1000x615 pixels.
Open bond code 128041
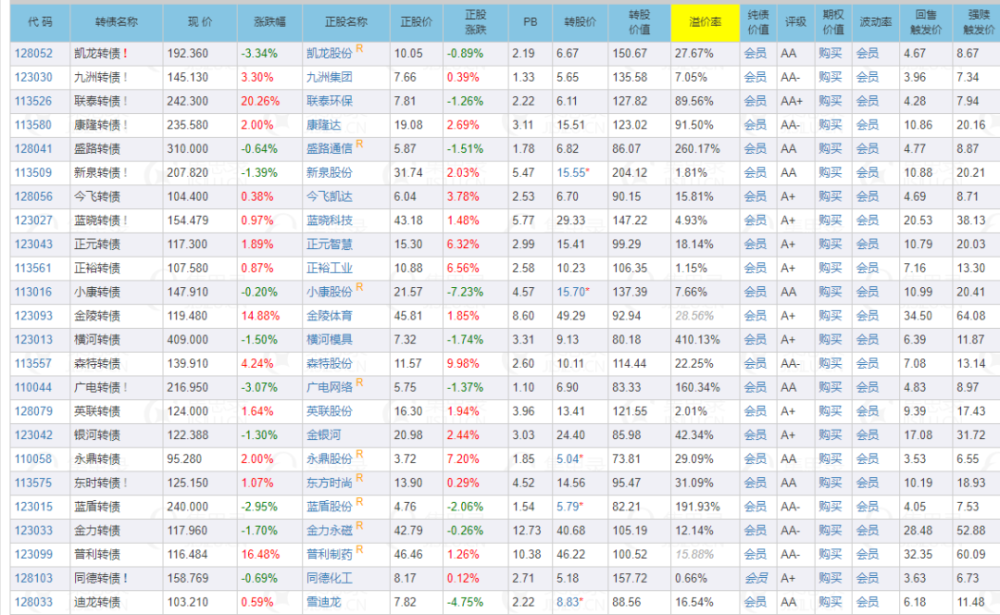point(34,149)
